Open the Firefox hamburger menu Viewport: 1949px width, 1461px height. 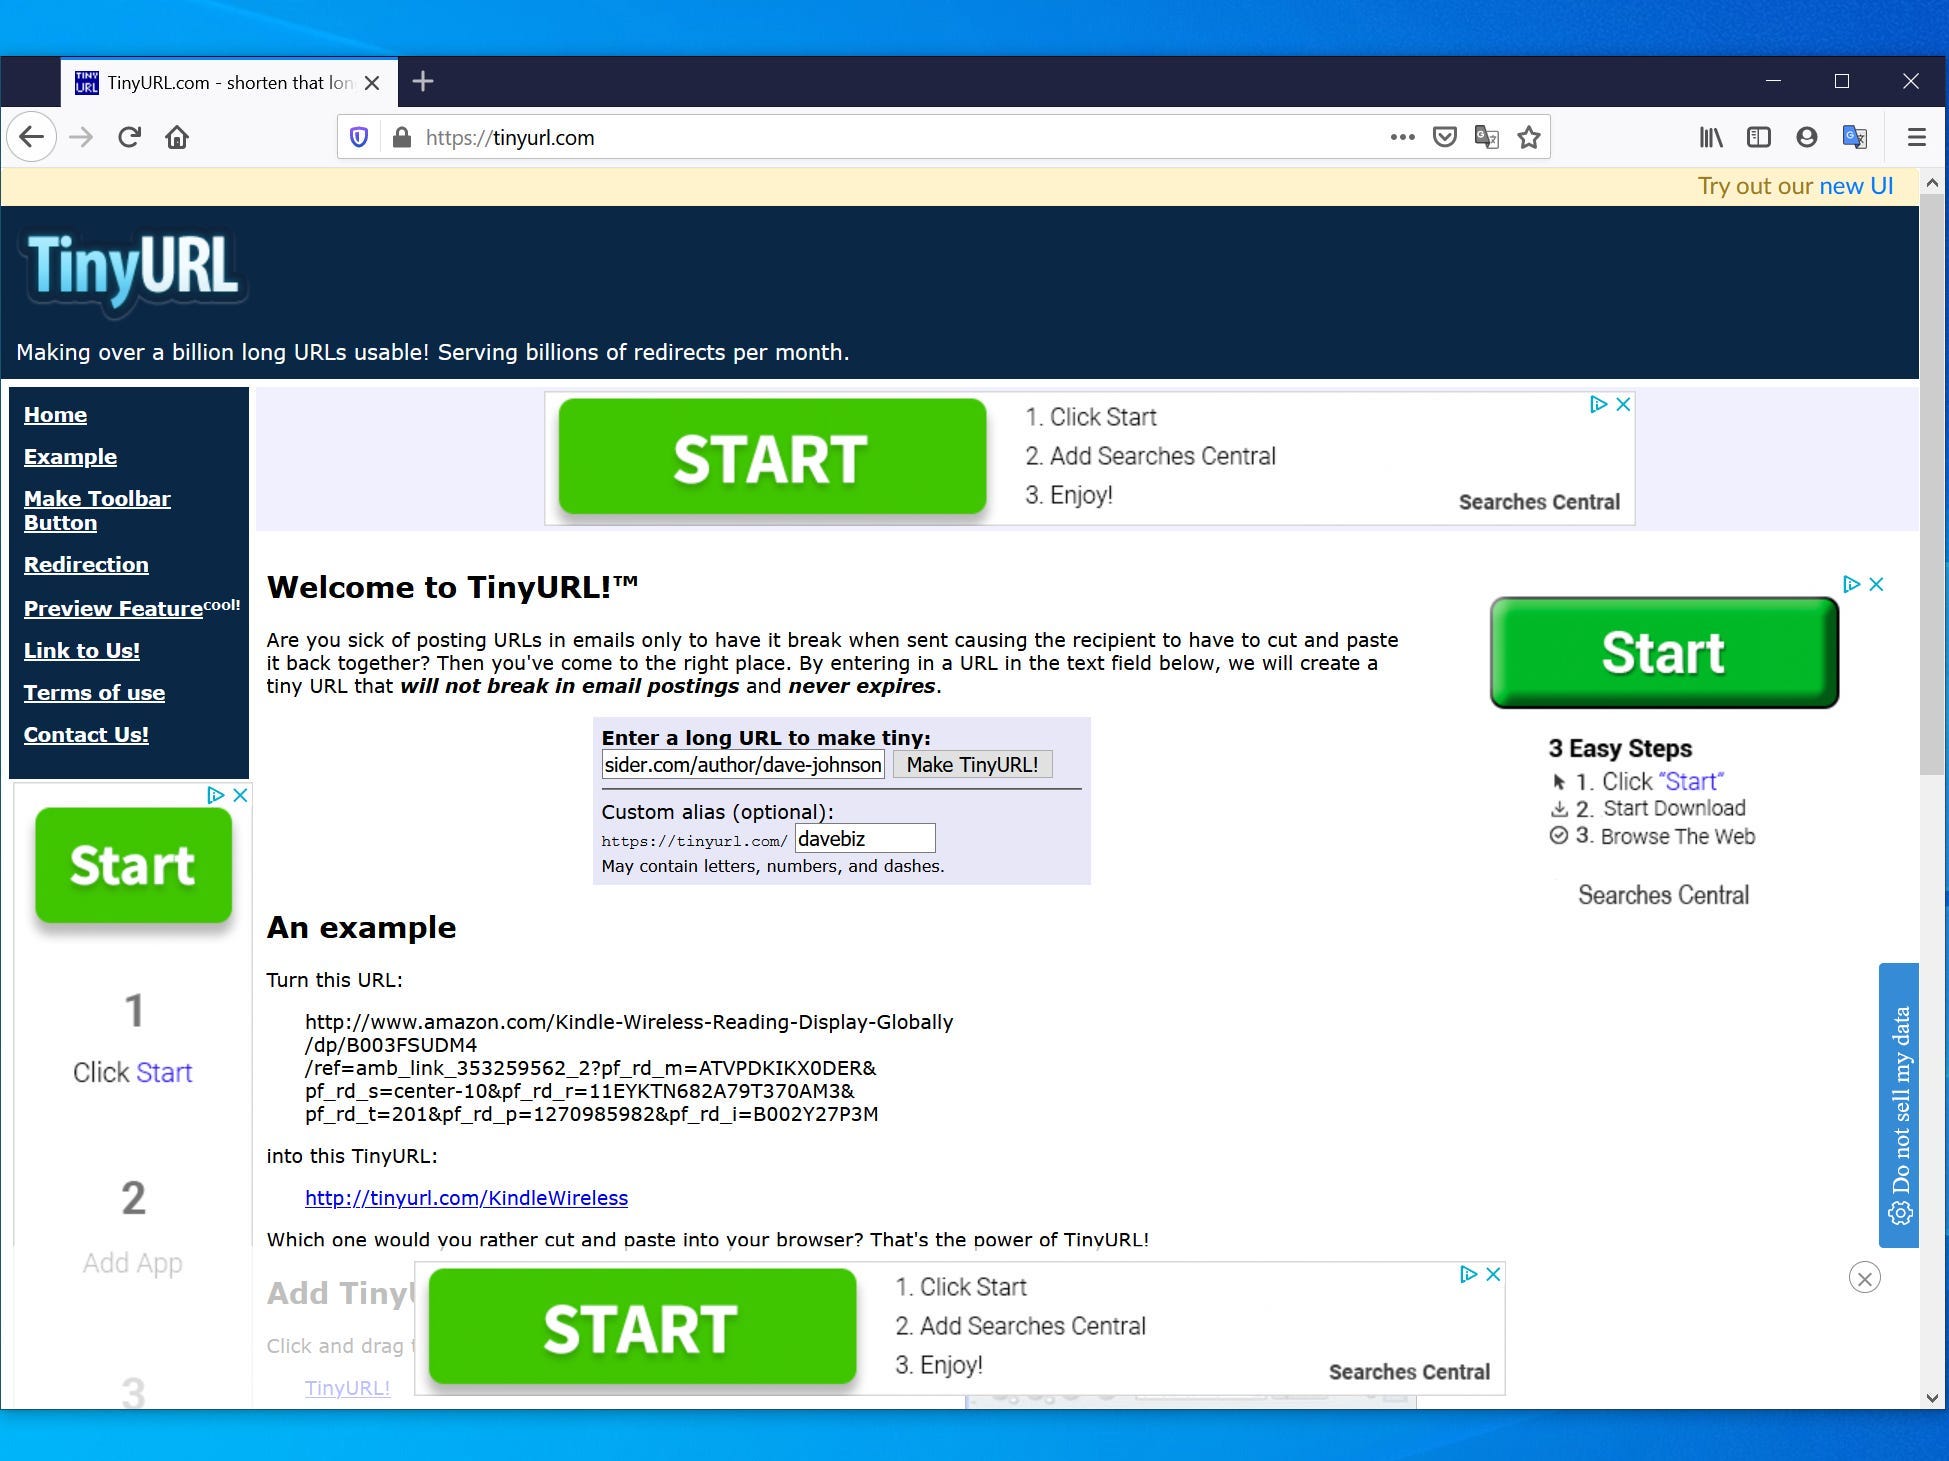pos(1916,137)
